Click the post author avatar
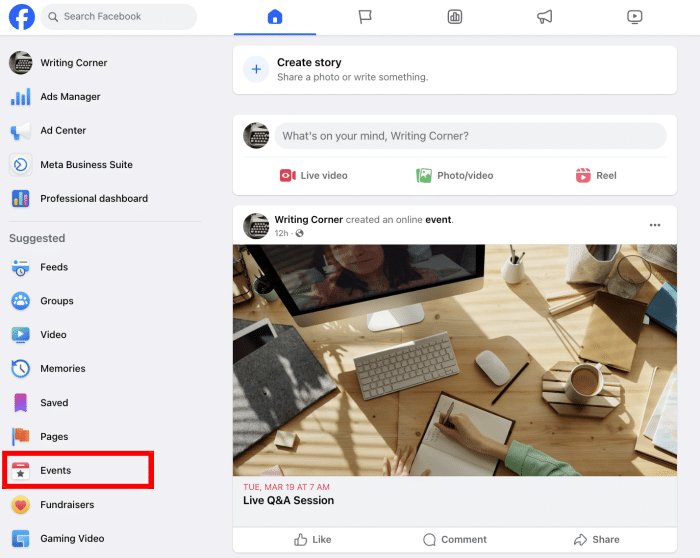700x558 pixels. pos(256,226)
